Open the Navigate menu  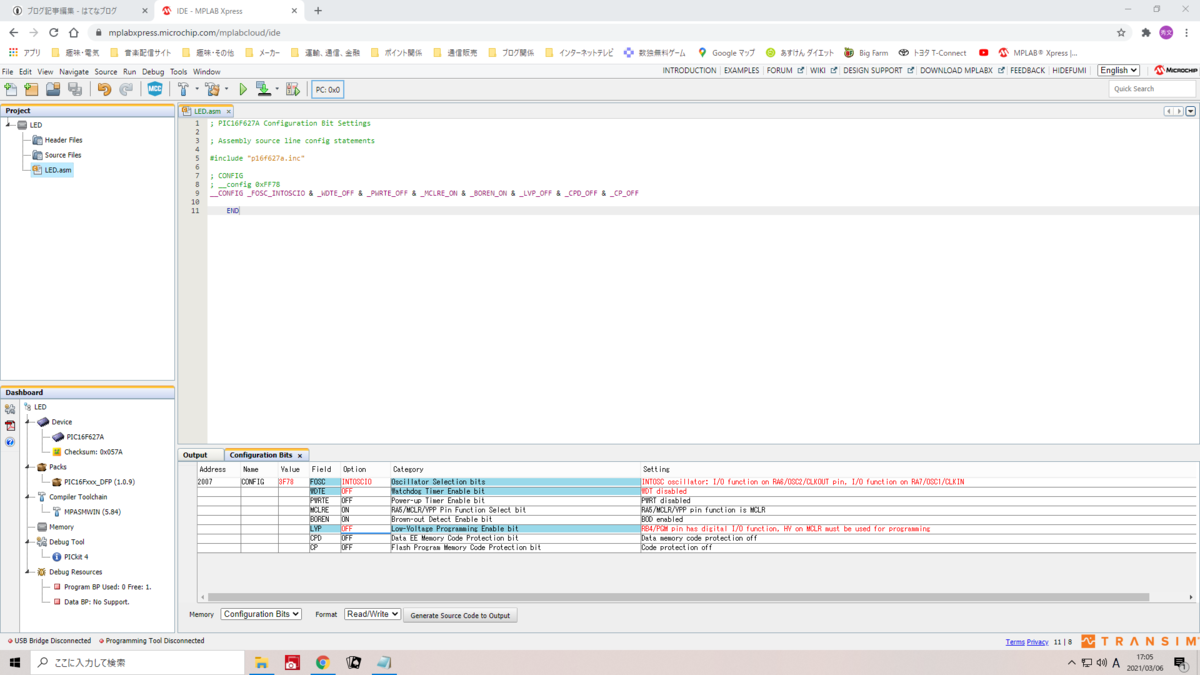pyautogui.click(x=74, y=72)
